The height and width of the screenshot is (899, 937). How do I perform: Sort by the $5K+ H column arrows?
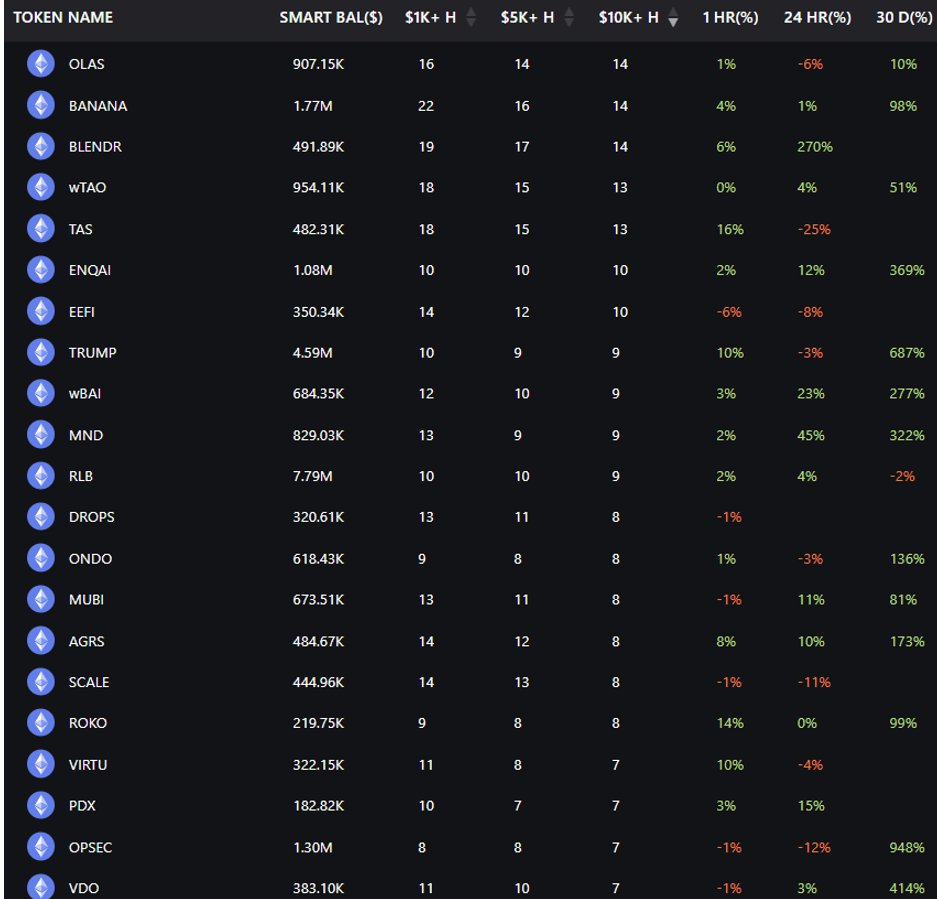tap(569, 17)
